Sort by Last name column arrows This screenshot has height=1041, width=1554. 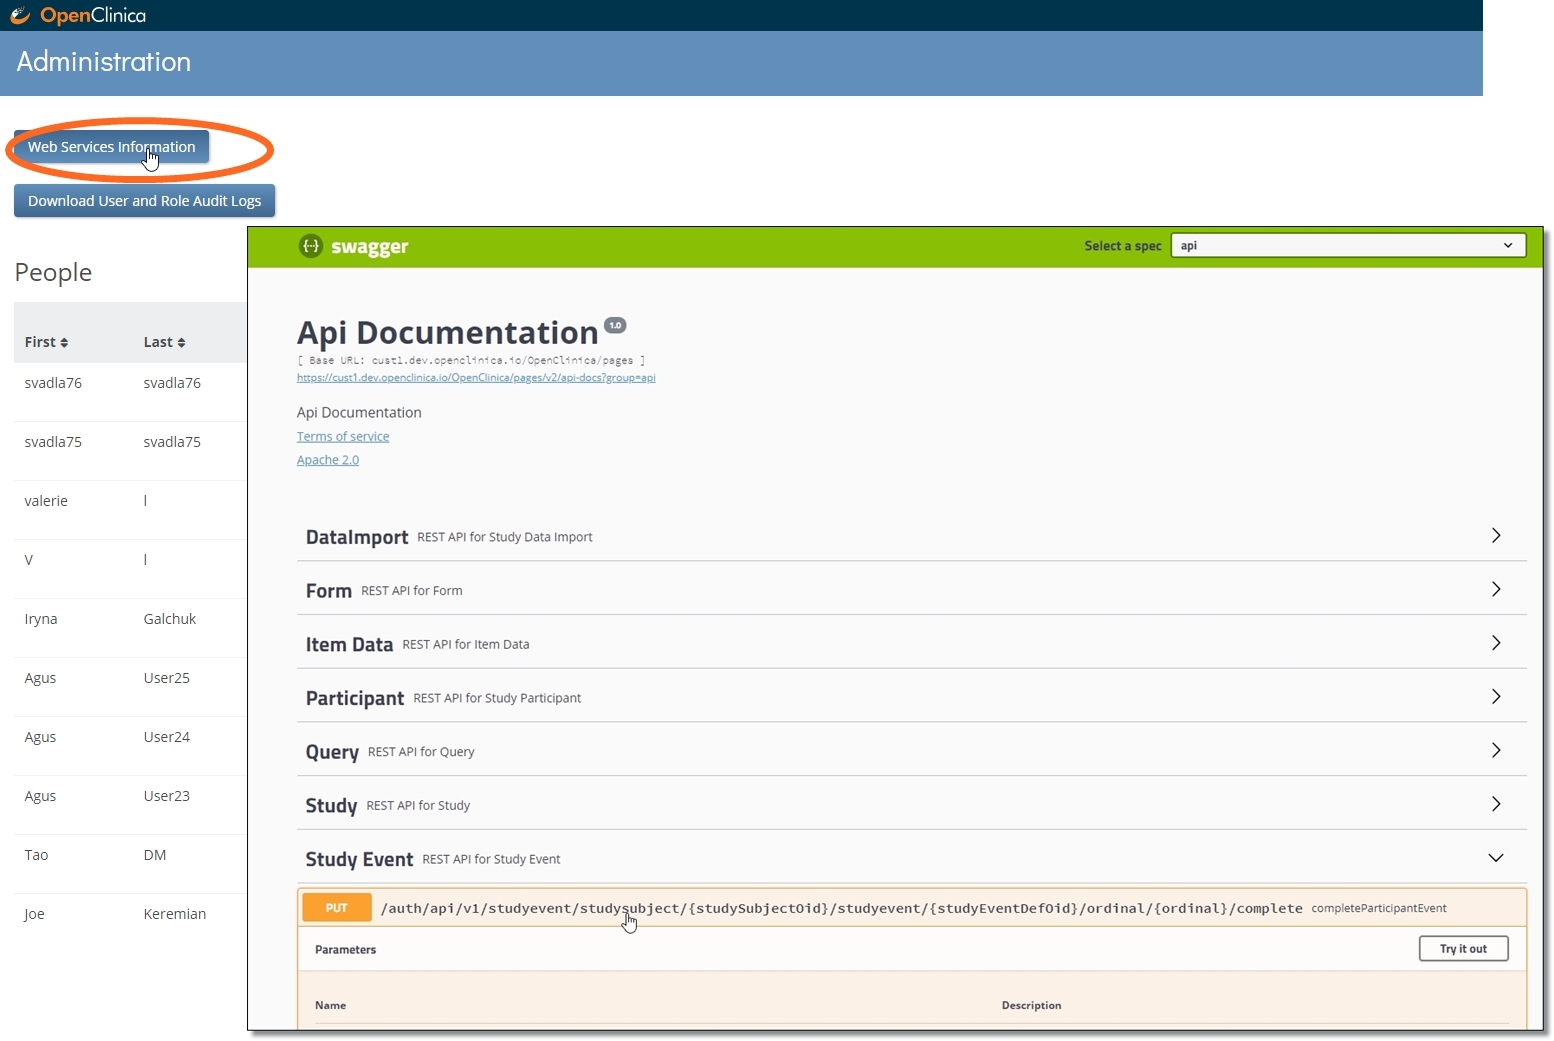181,343
